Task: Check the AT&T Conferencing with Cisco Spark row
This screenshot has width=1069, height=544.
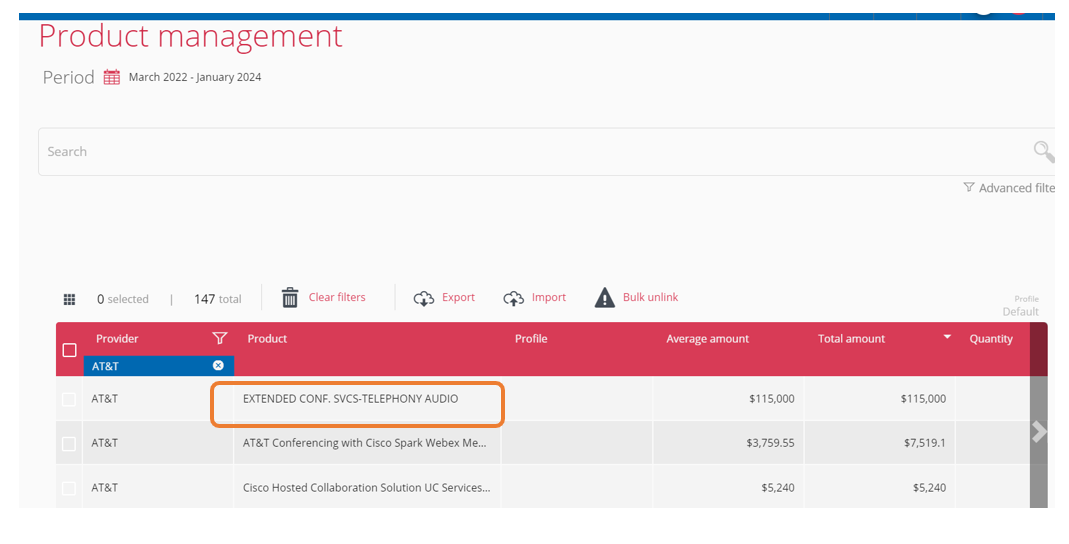Action: [69, 444]
